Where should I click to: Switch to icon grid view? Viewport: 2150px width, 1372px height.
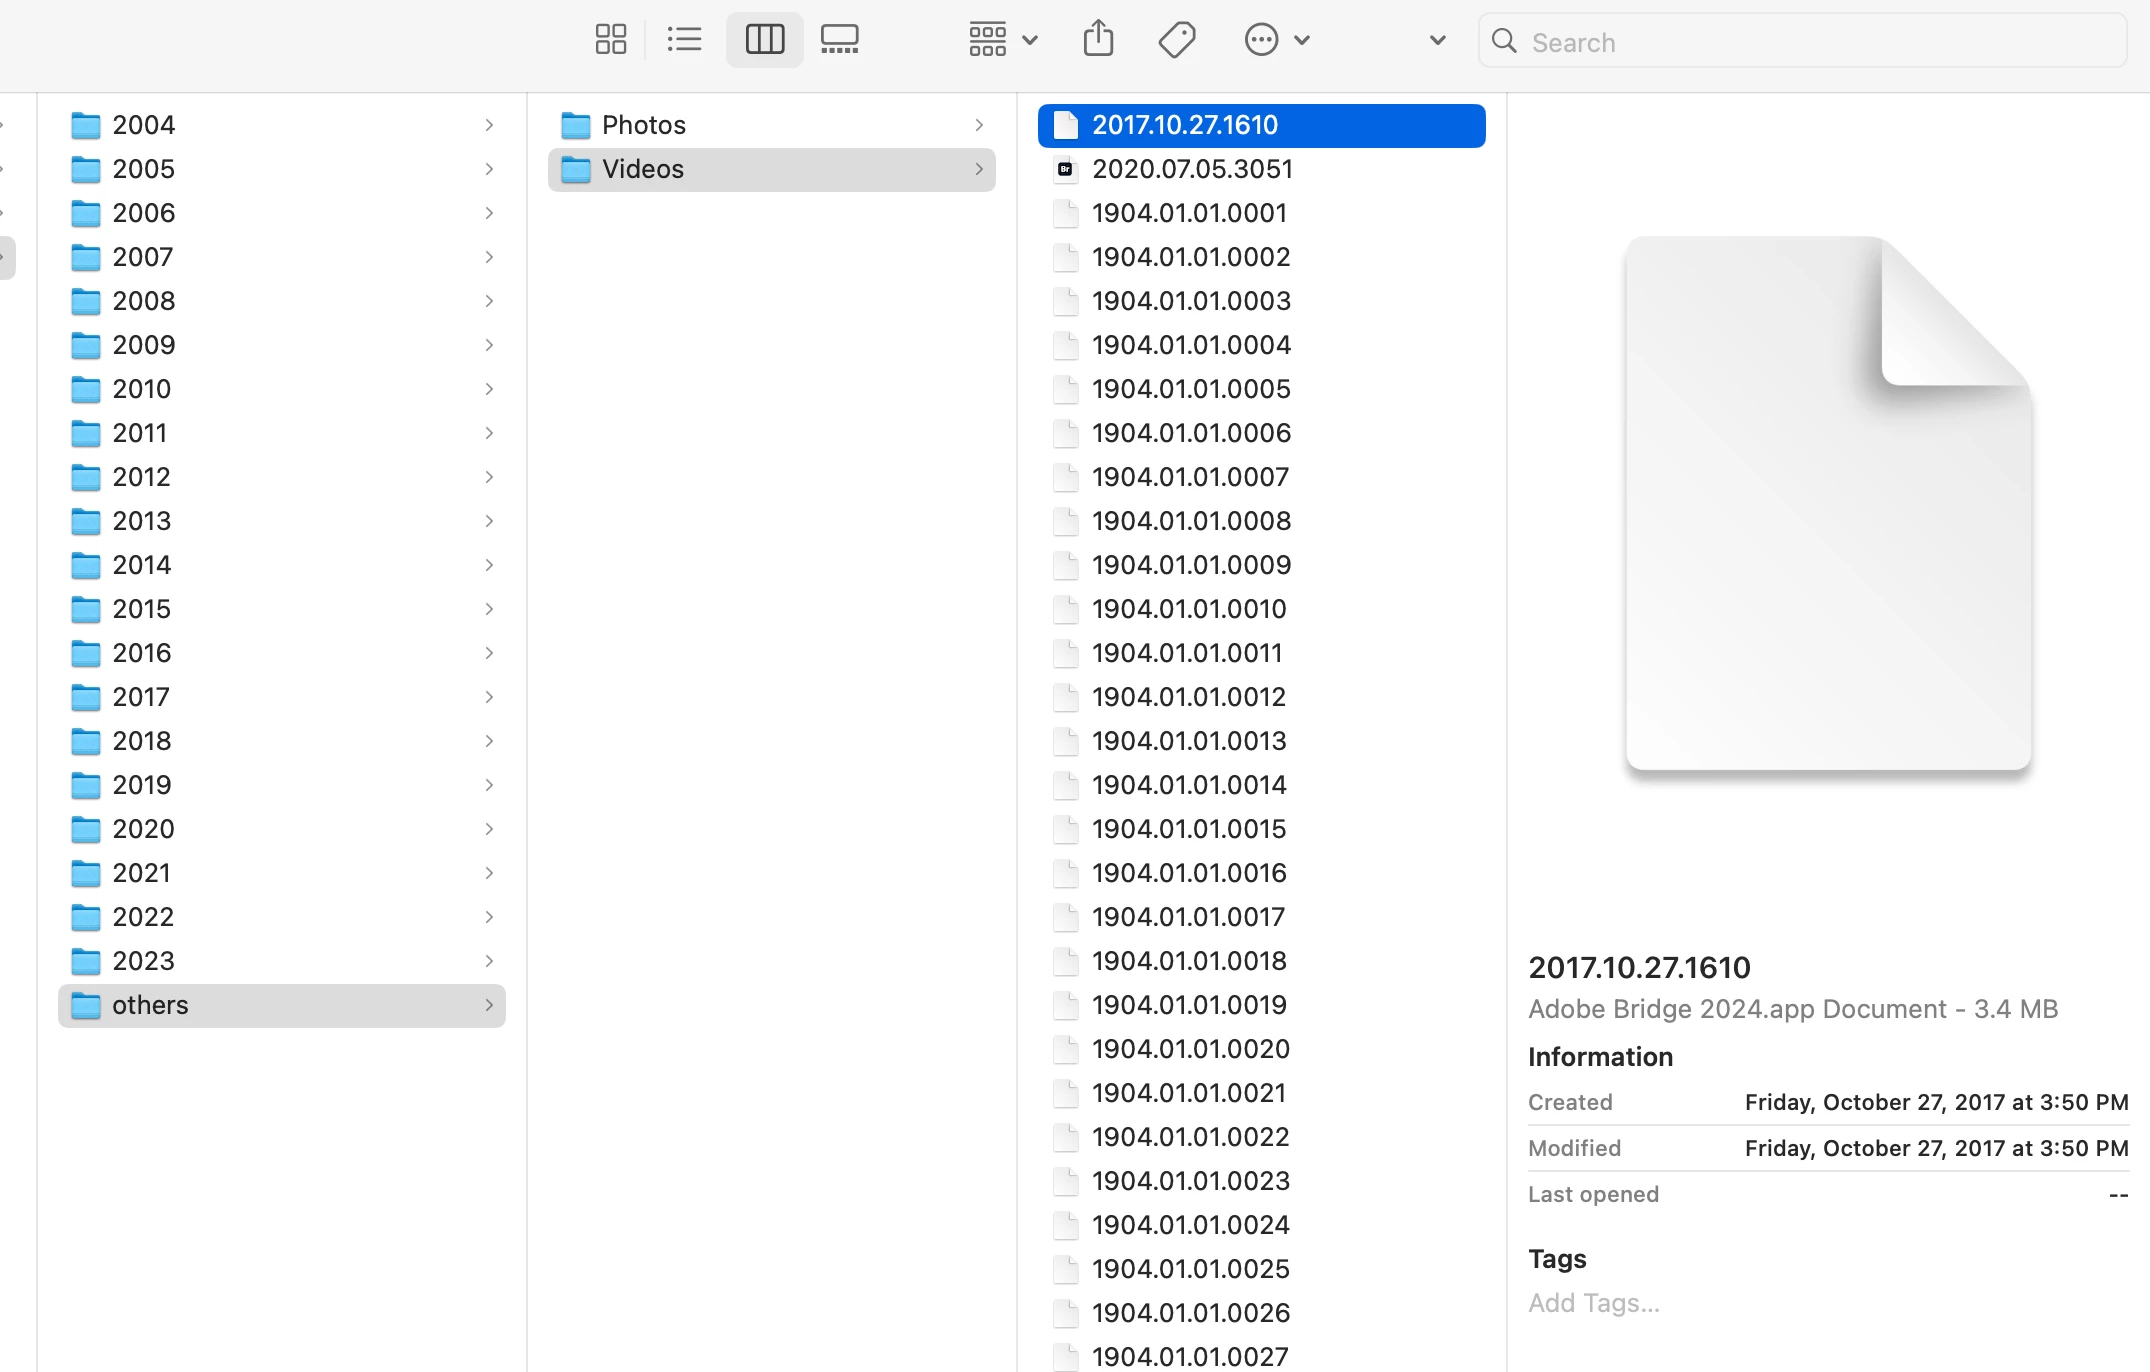610,40
